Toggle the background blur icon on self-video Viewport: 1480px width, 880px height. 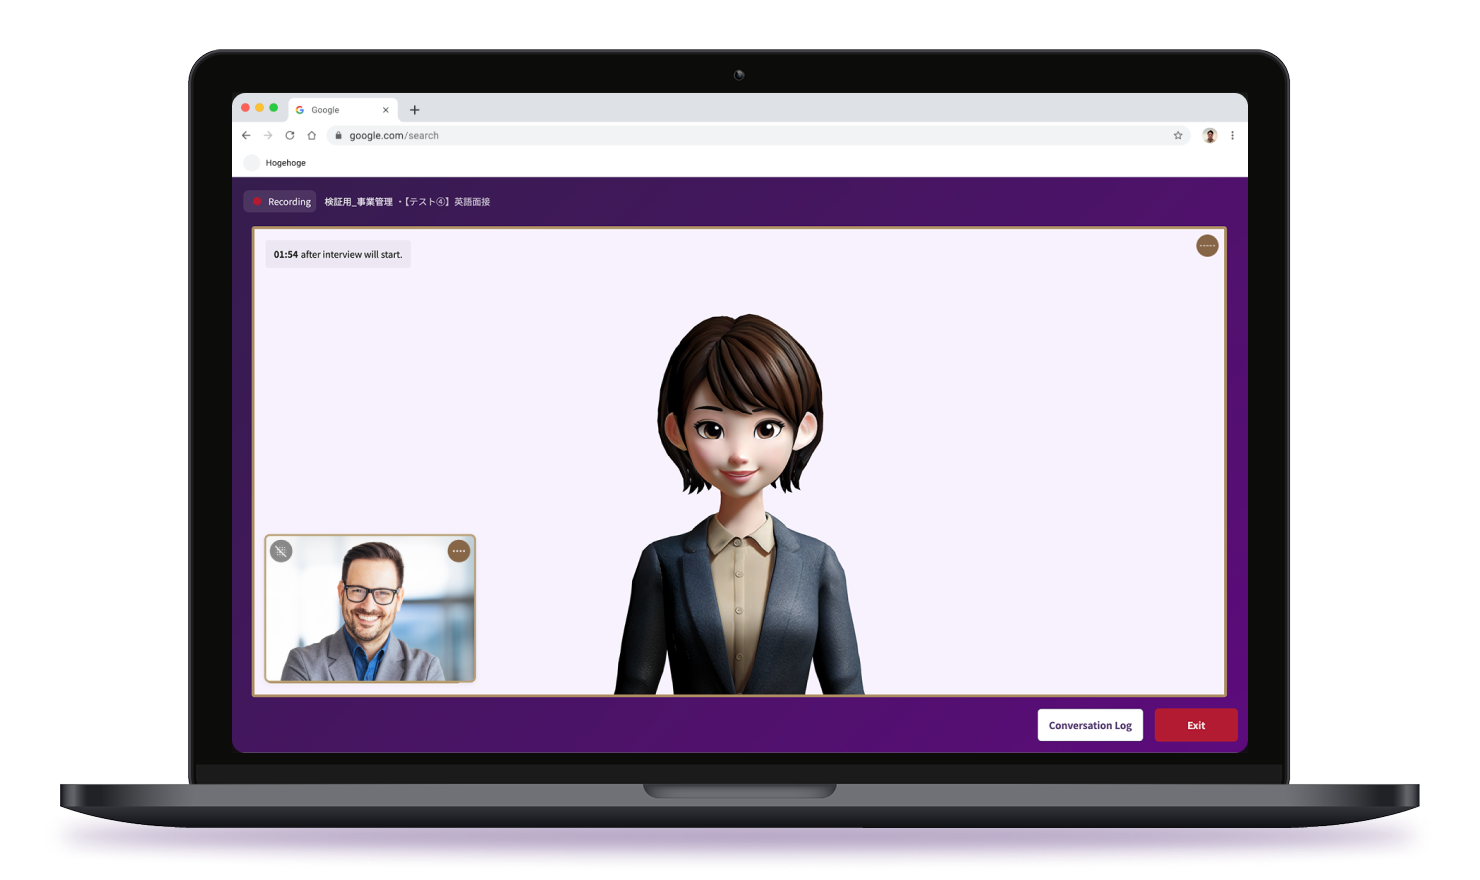(281, 551)
